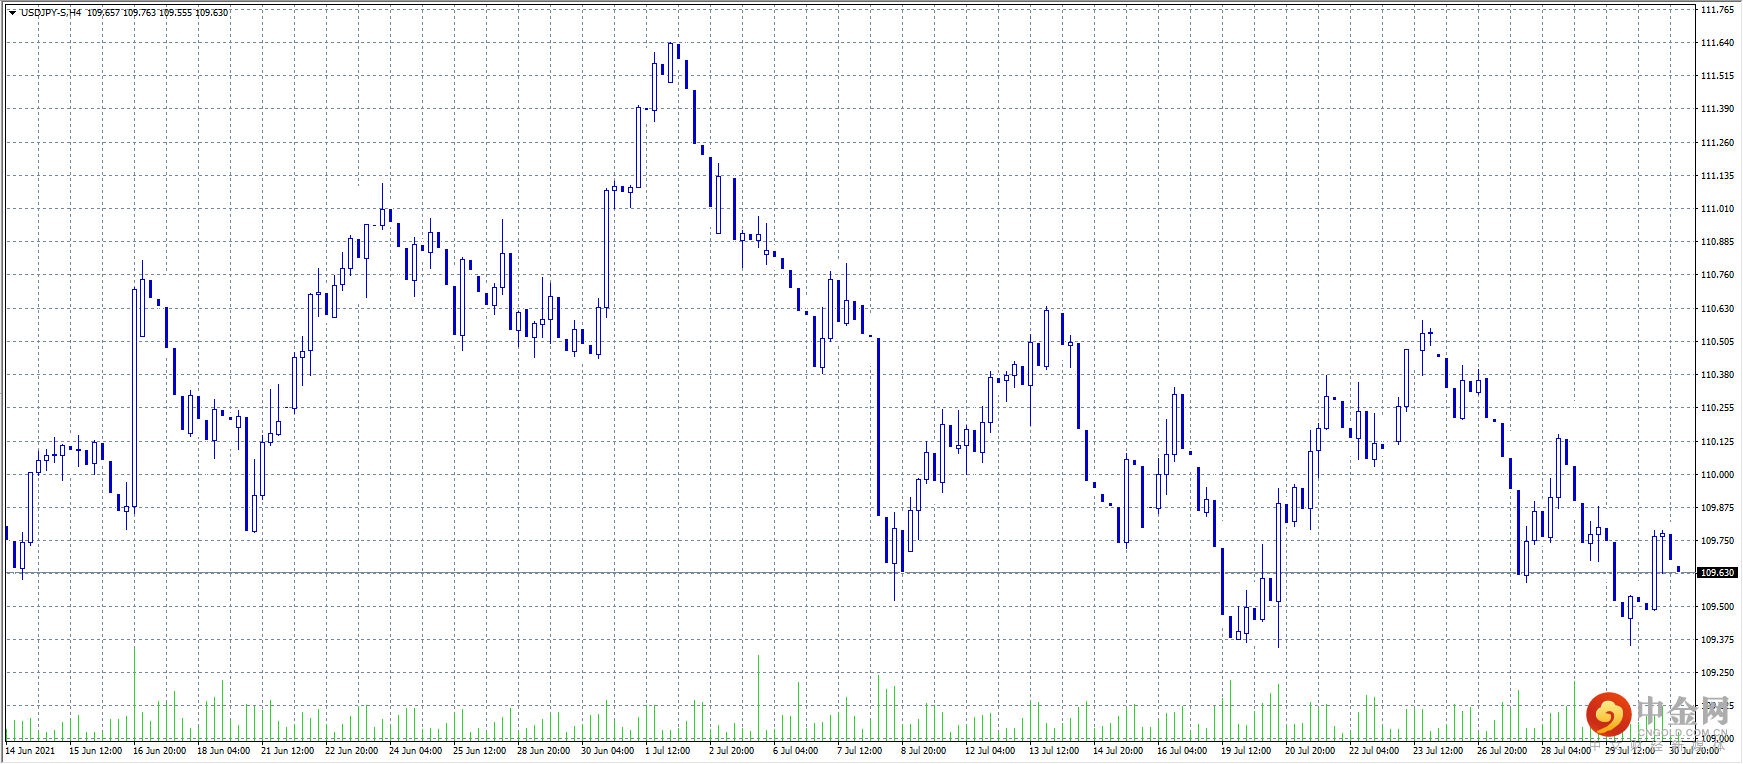The height and width of the screenshot is (764, 1743).
Task: Click the 28 Jul 04:00 time label
Action: [x=1567, y=751]
